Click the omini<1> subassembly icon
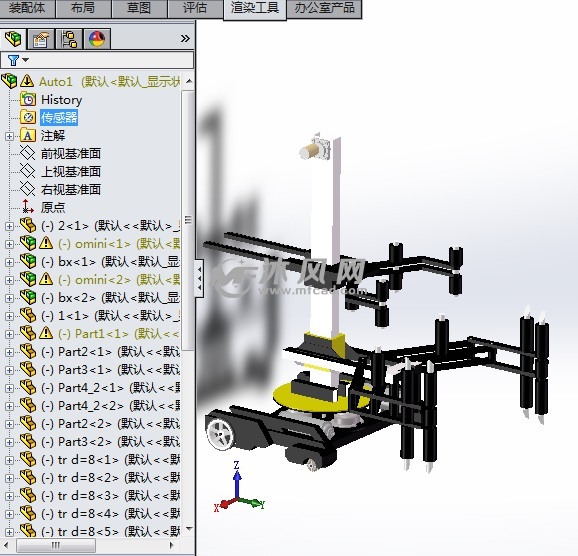The width and height of the screenshot is (578, 556). pos(28,243)
